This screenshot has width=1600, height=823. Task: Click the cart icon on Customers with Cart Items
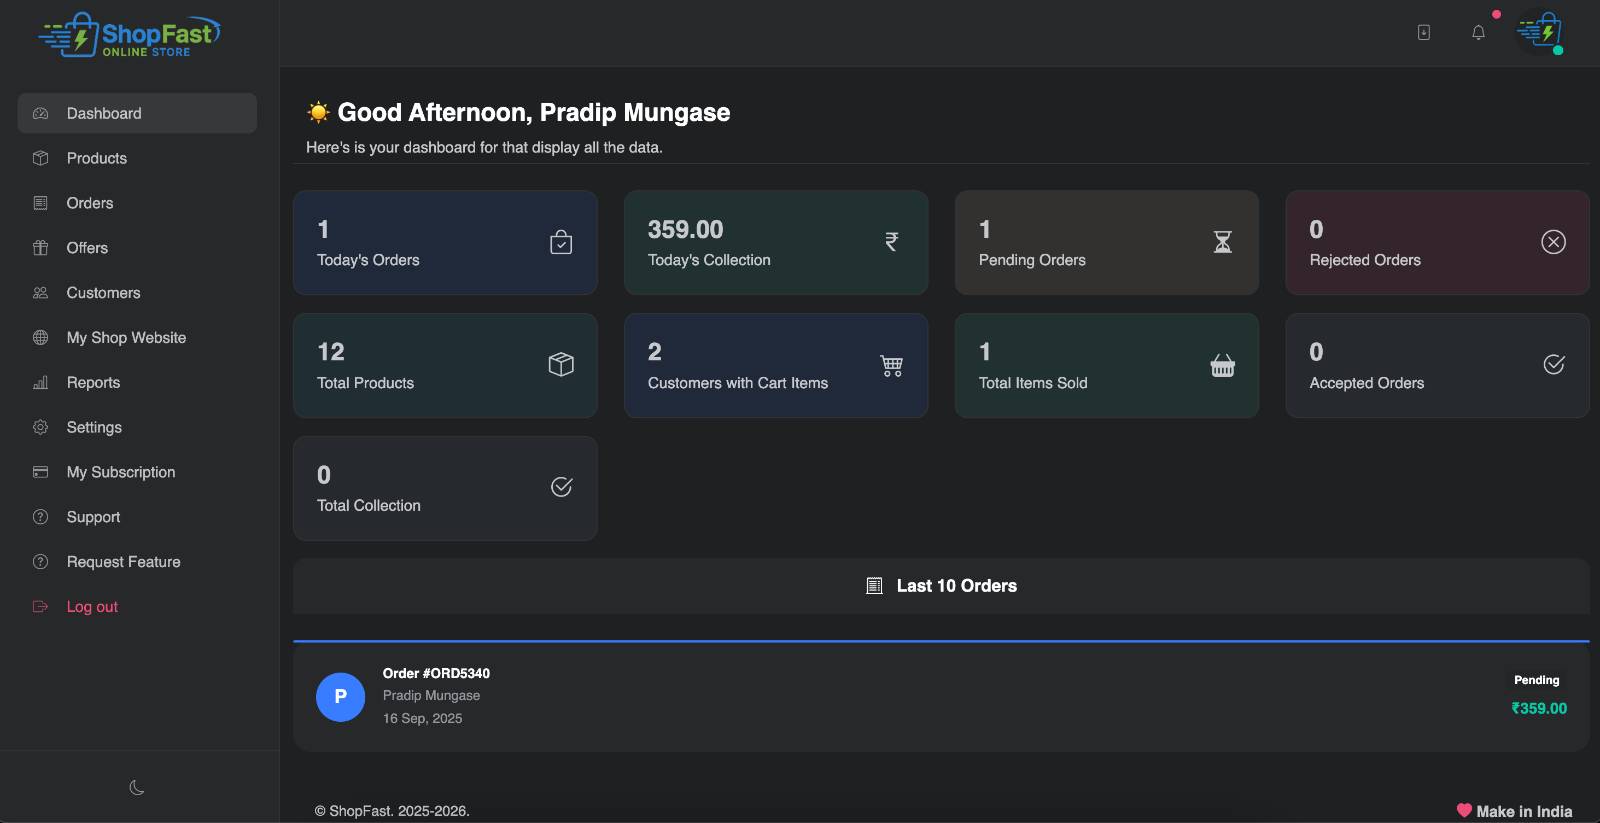coord(891,366)
